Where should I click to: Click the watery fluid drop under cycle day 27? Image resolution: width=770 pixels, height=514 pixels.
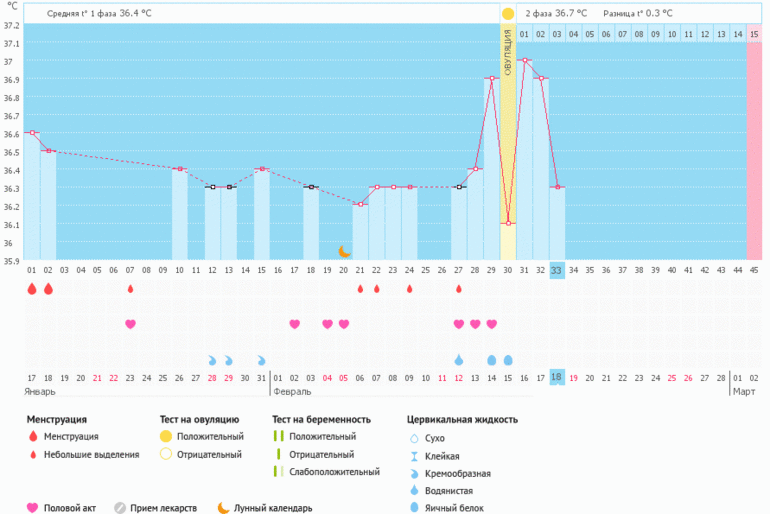(459, 360)
